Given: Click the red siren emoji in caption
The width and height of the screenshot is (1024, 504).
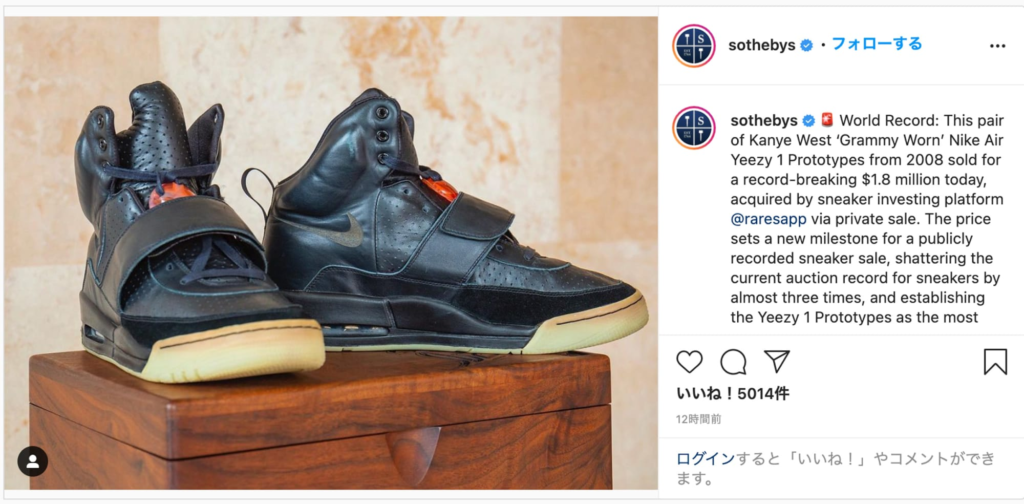Looking at the screenshot, I should [x=827, y=121].
